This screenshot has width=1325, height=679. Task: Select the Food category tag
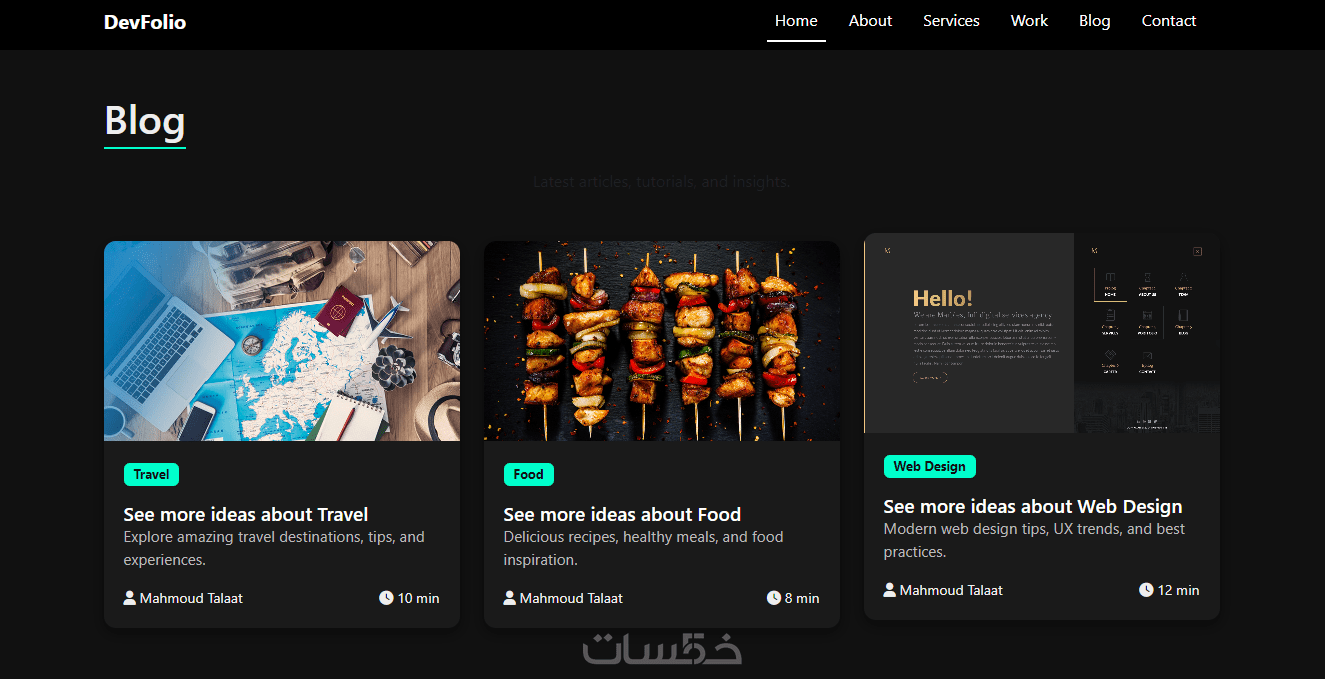click(x=528, y=475)
